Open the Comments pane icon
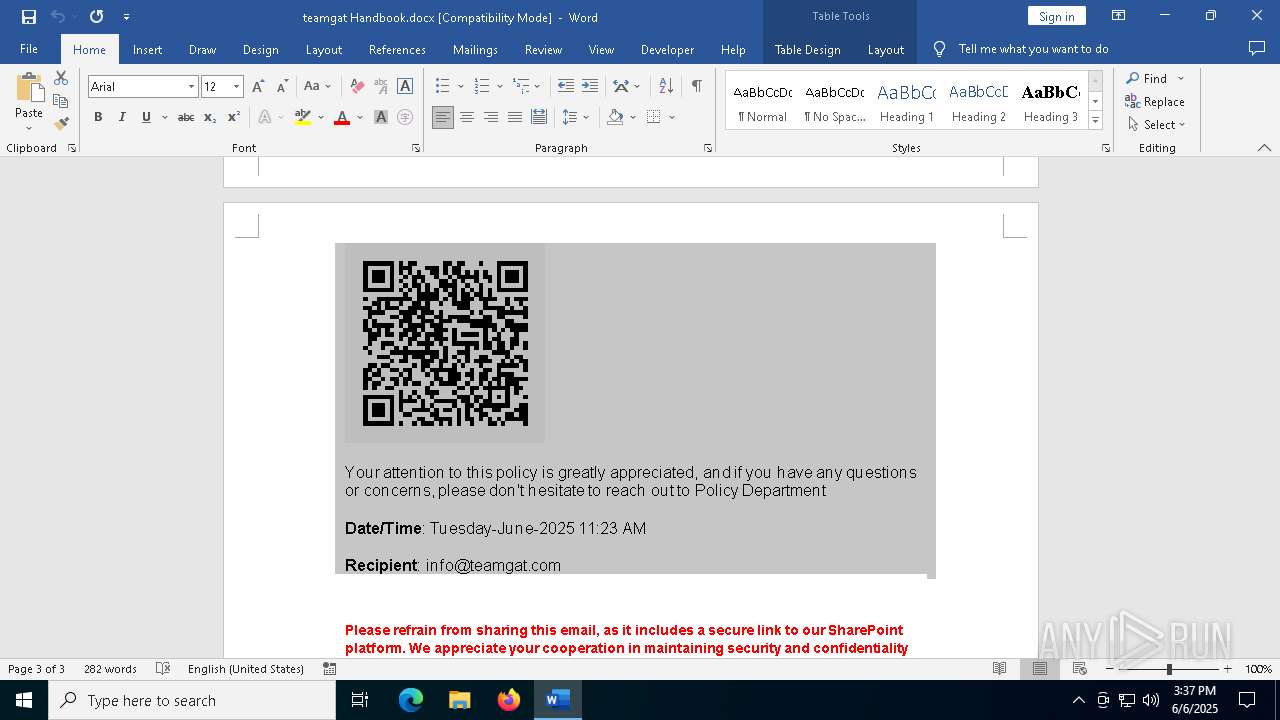The height and width of the screenshot is (720, 1280). tap(1257, 48)
